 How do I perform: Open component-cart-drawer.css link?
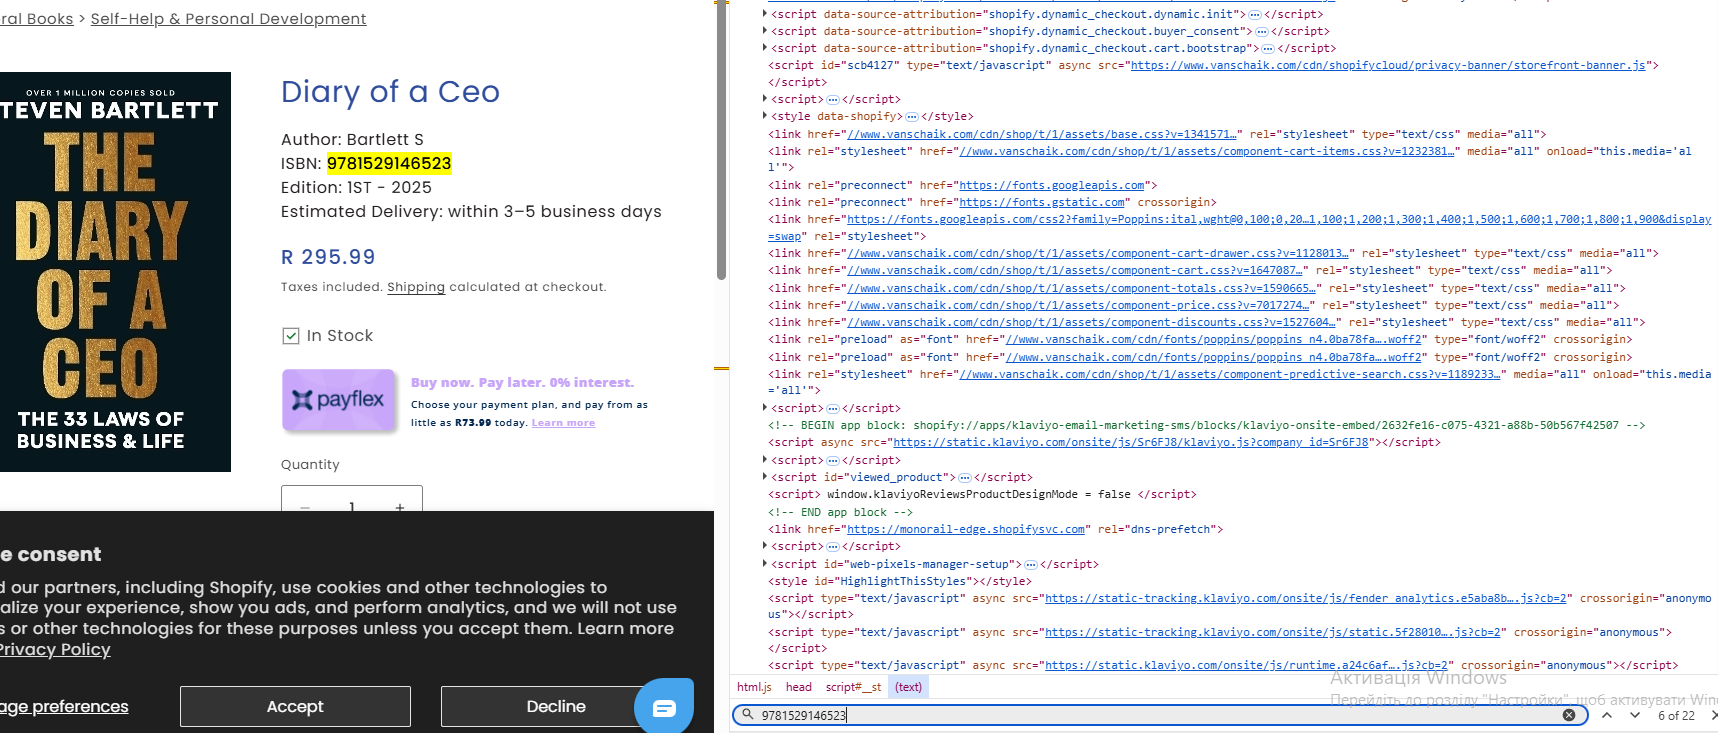(1100, 253)
